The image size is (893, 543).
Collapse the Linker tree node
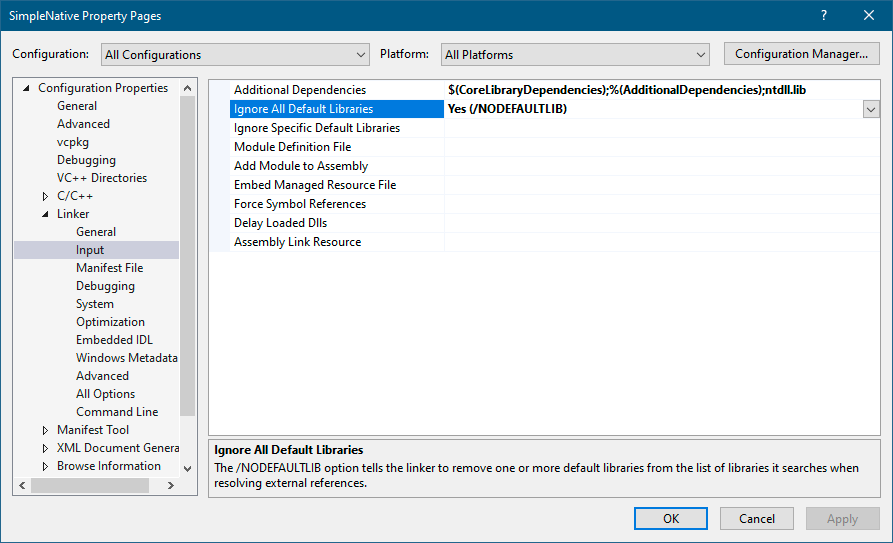coord(45,214)
